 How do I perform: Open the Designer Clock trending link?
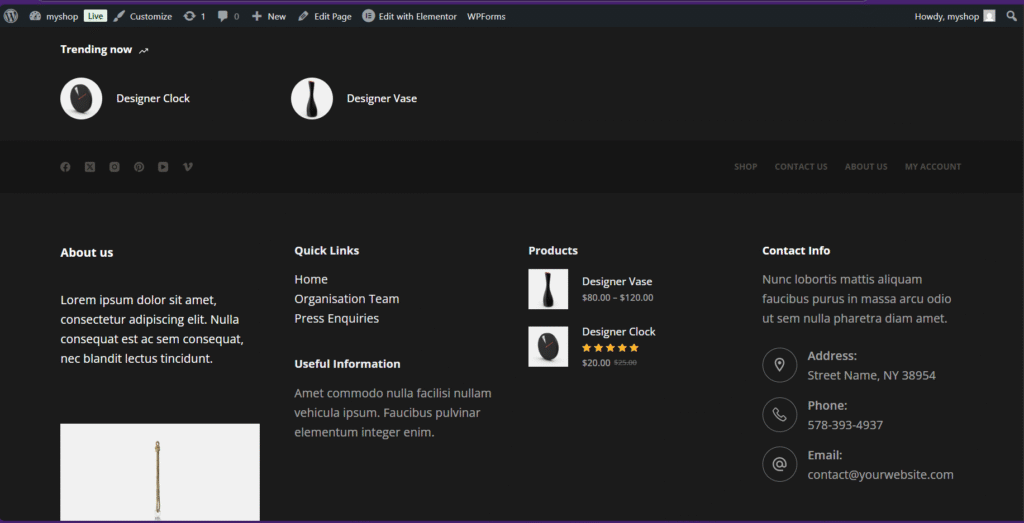pos(153,99)
